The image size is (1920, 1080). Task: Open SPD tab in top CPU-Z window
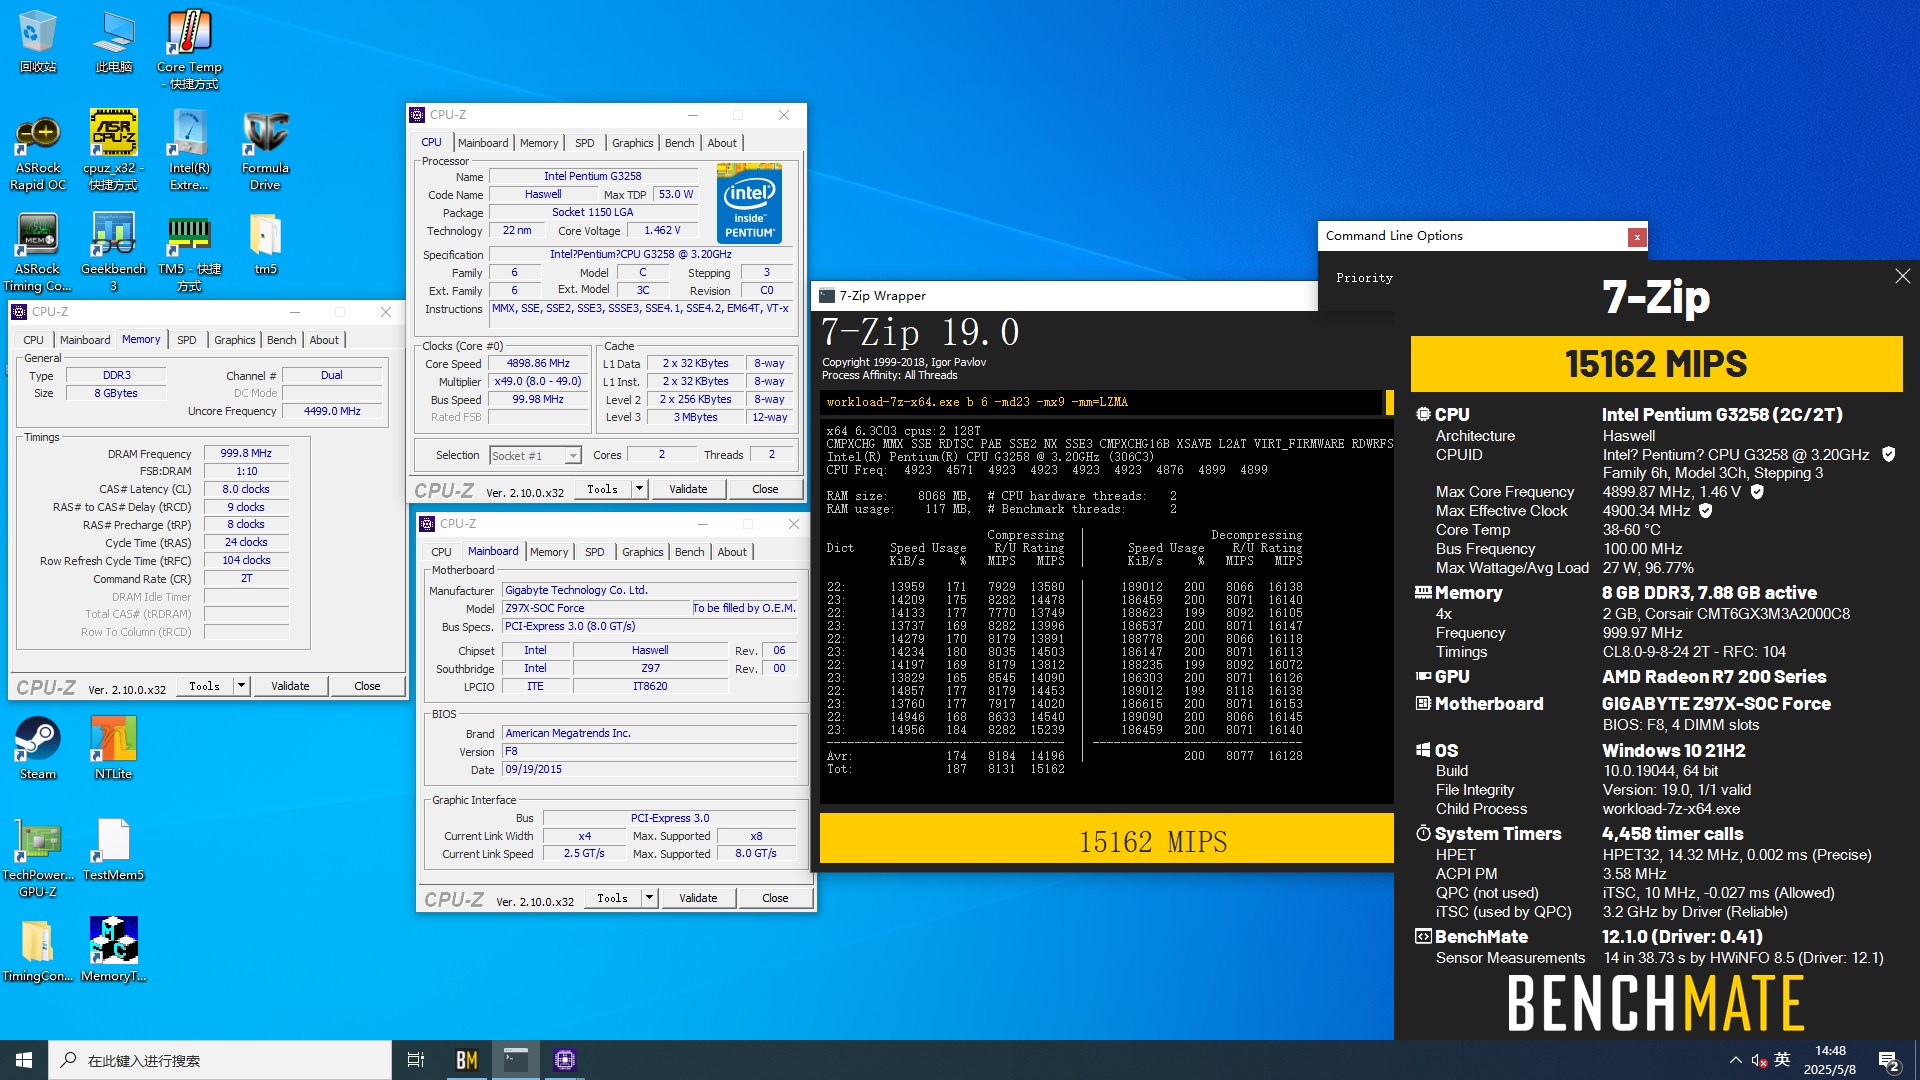pos(585,143)
